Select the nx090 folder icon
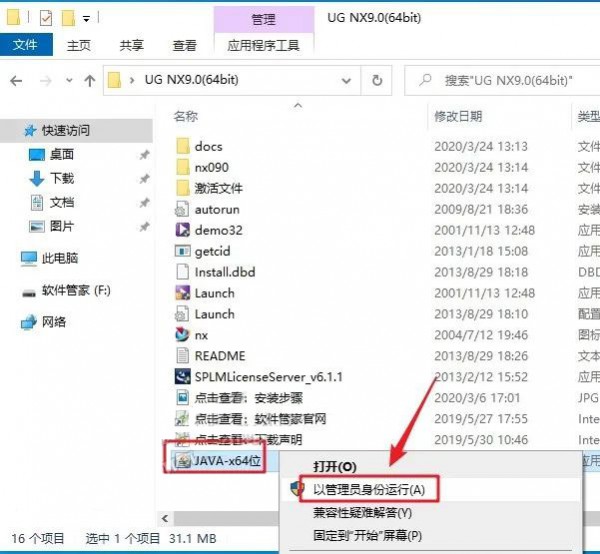Screen dimensions: 600x554 coord(183,167)
